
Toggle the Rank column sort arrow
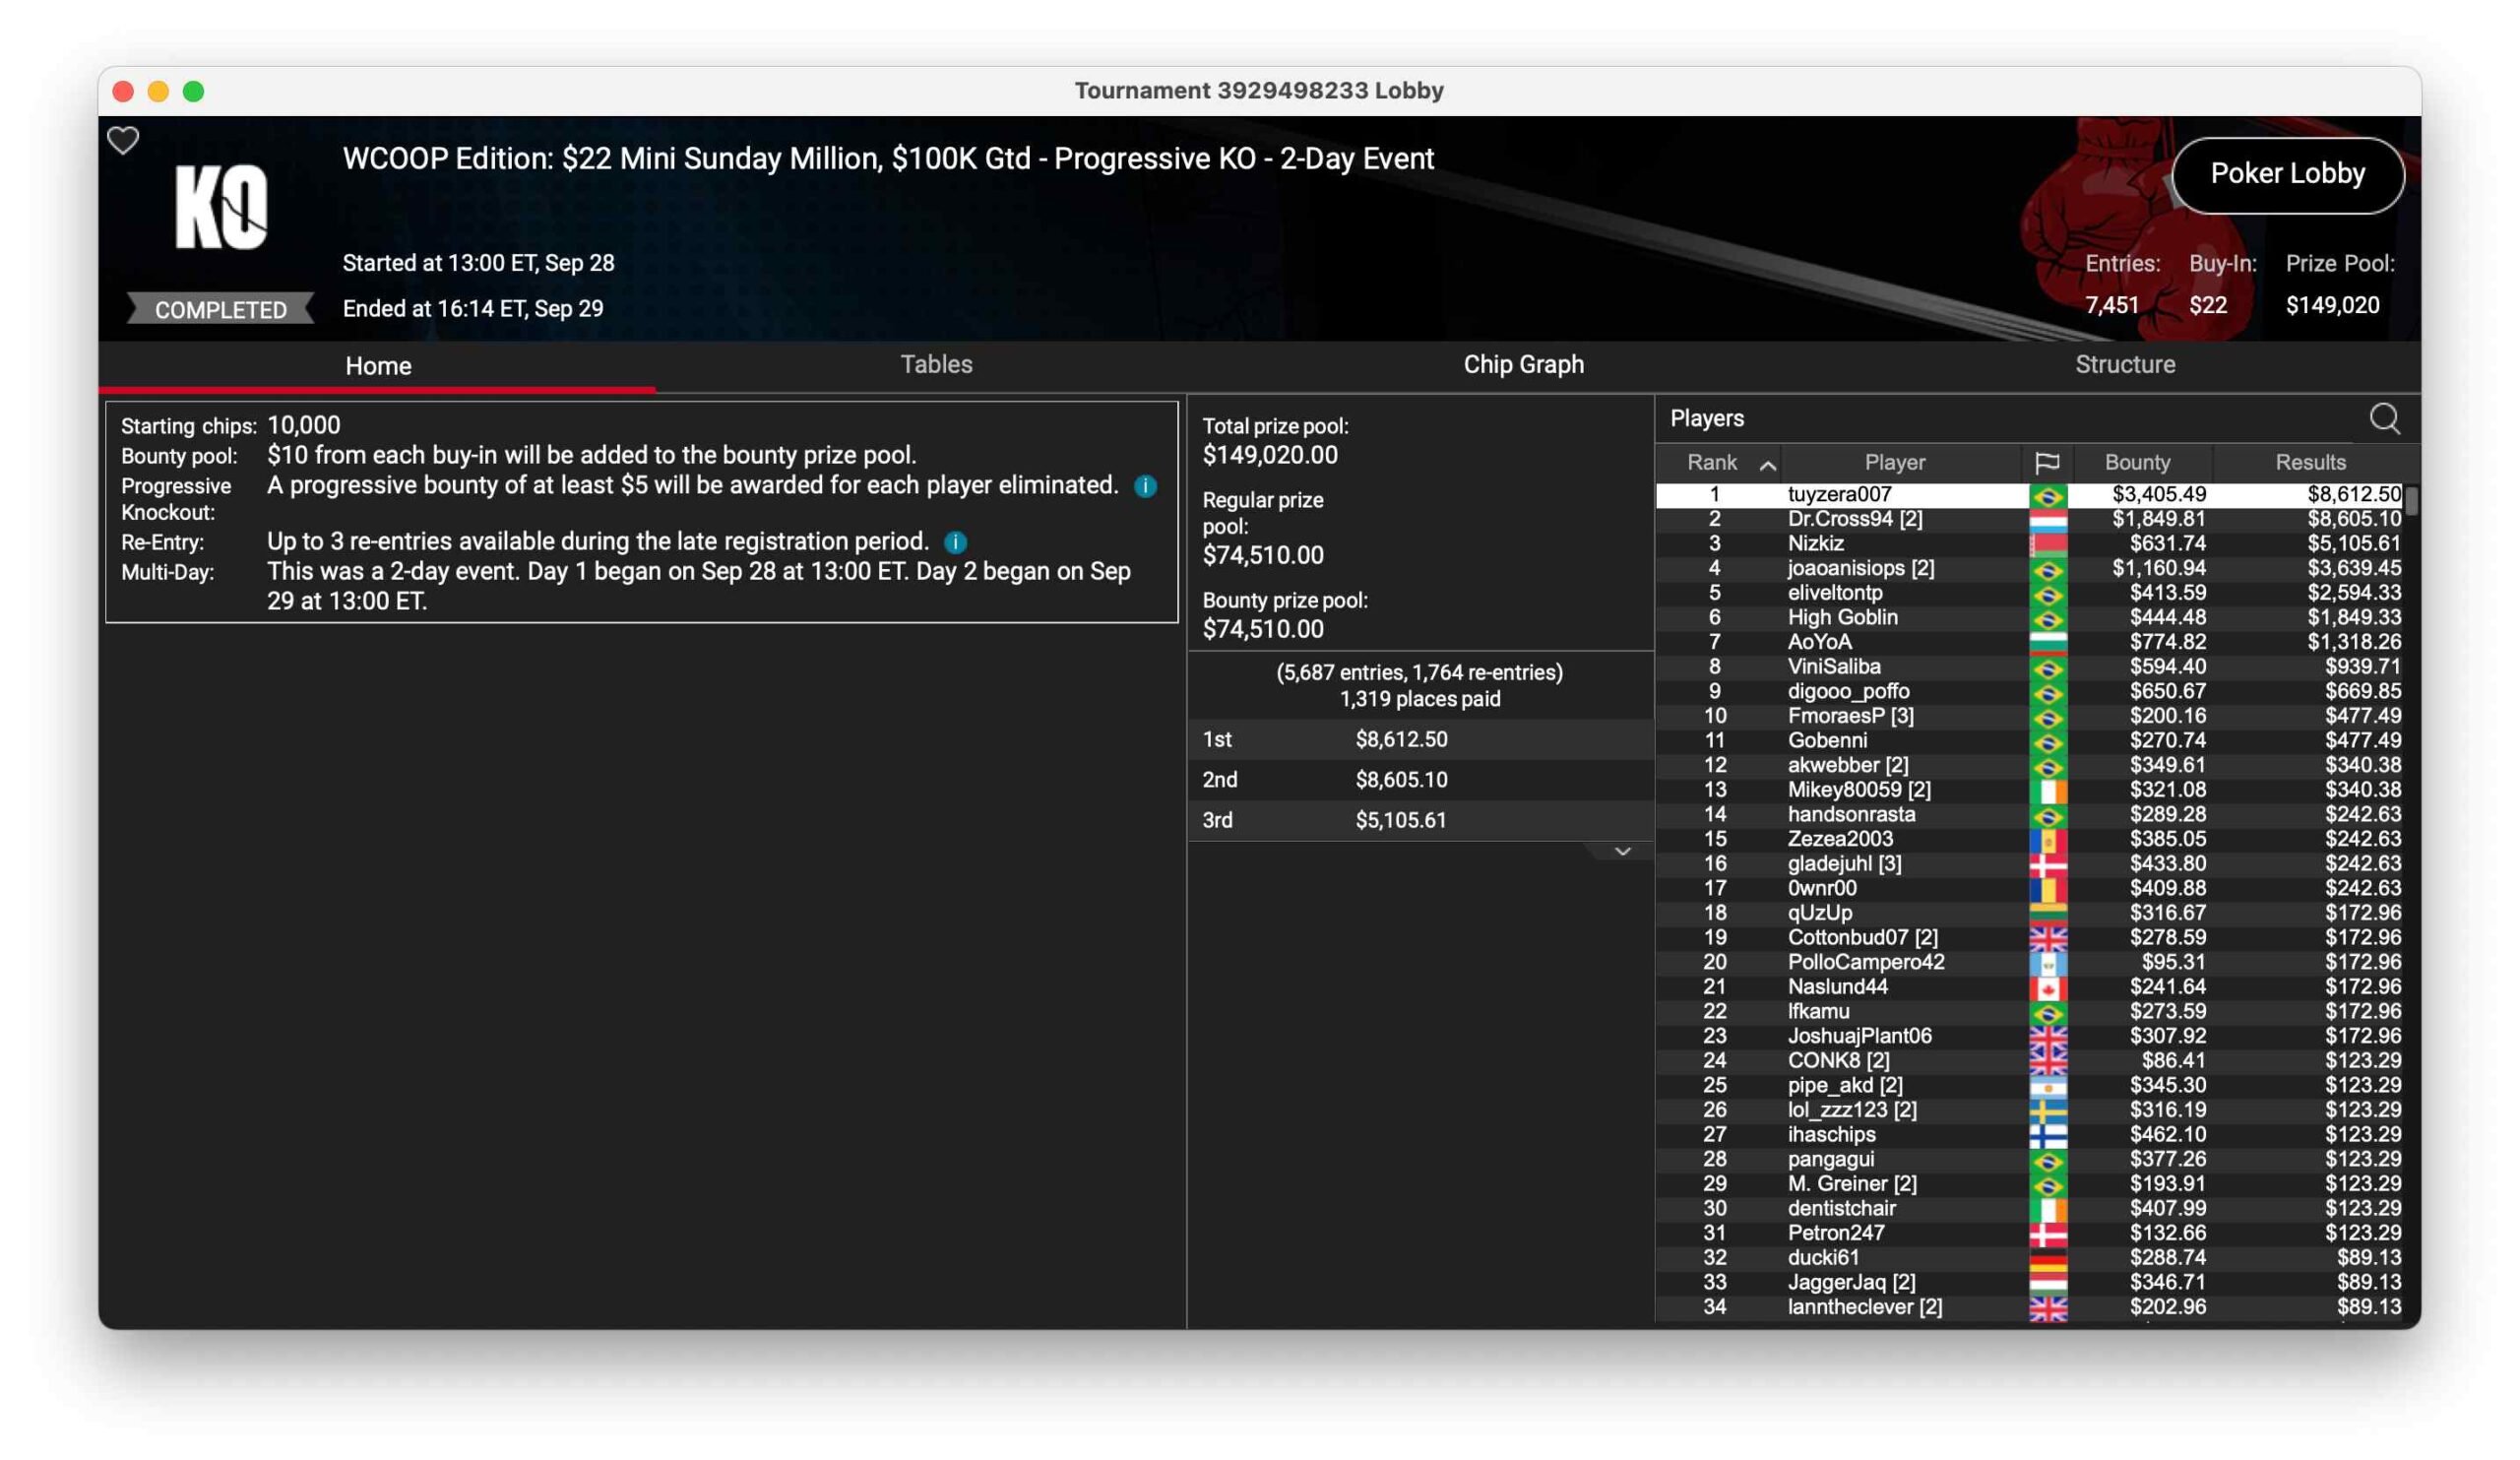(1767, 464)
